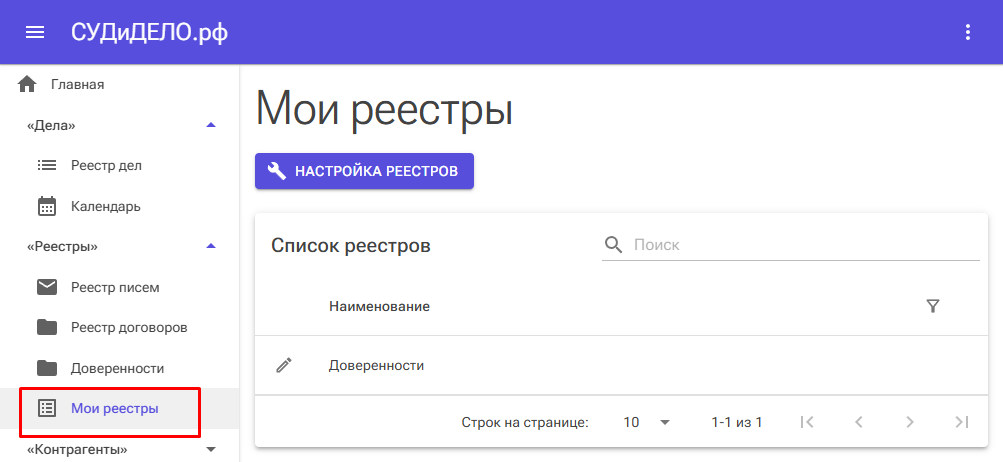1003x462 pixels.
Task: Click the Поиск search input field
Action: pos(800,245)
